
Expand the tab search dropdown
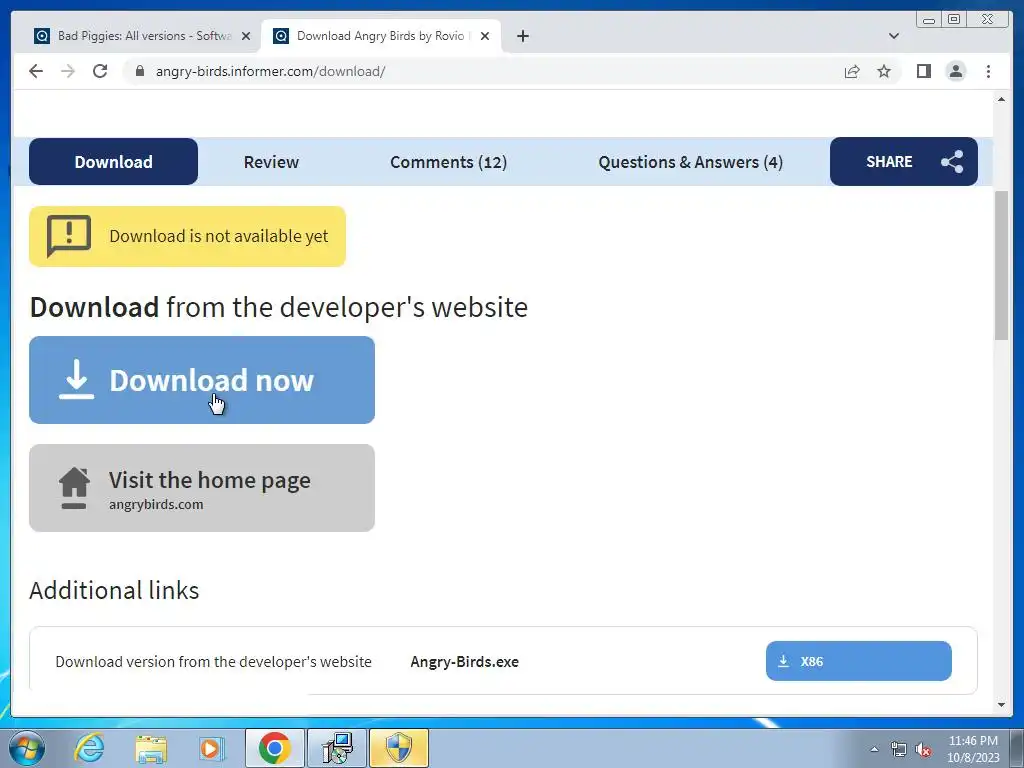click(x=893, y=36)
